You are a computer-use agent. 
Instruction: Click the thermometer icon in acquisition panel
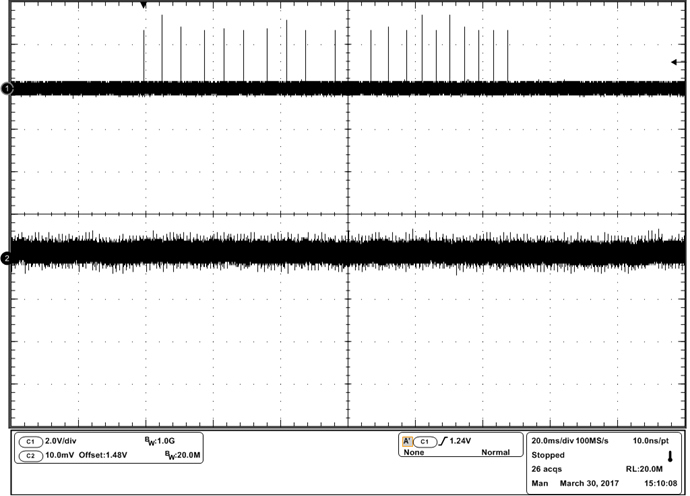tap(670, 456)
